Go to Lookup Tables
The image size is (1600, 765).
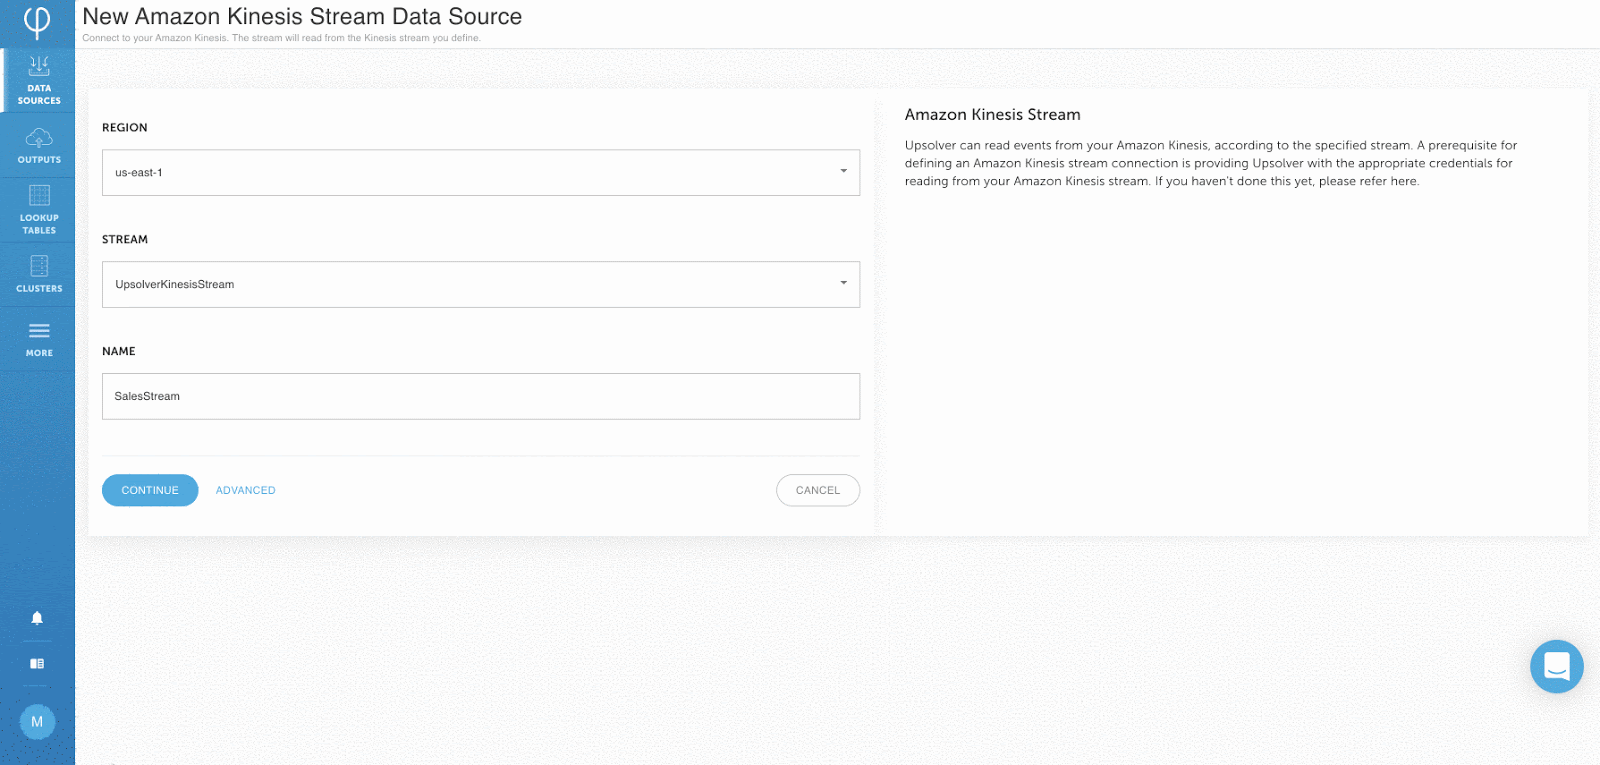click(38, 210)
